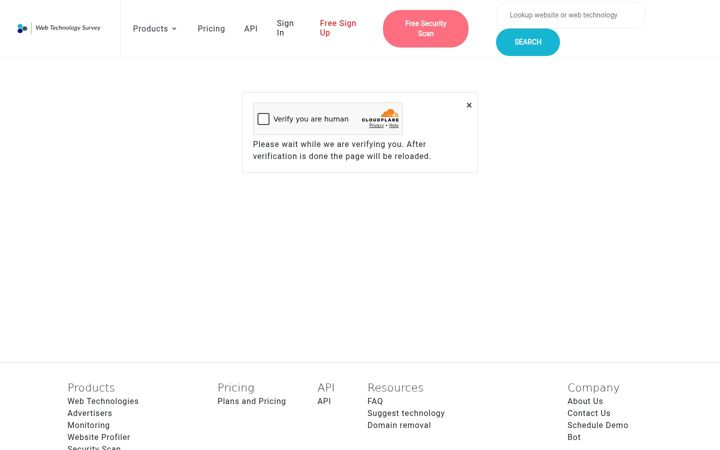This screenshot has height=450, width=720.
Task: Click the Company footer heading
Action: 593,388
